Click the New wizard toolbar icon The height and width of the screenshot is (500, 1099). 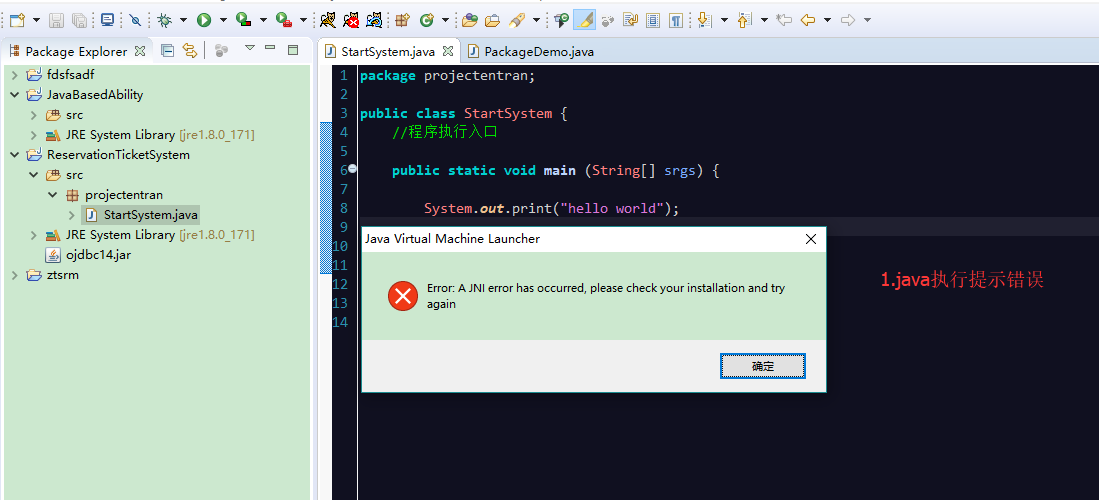tap(17, 20)
